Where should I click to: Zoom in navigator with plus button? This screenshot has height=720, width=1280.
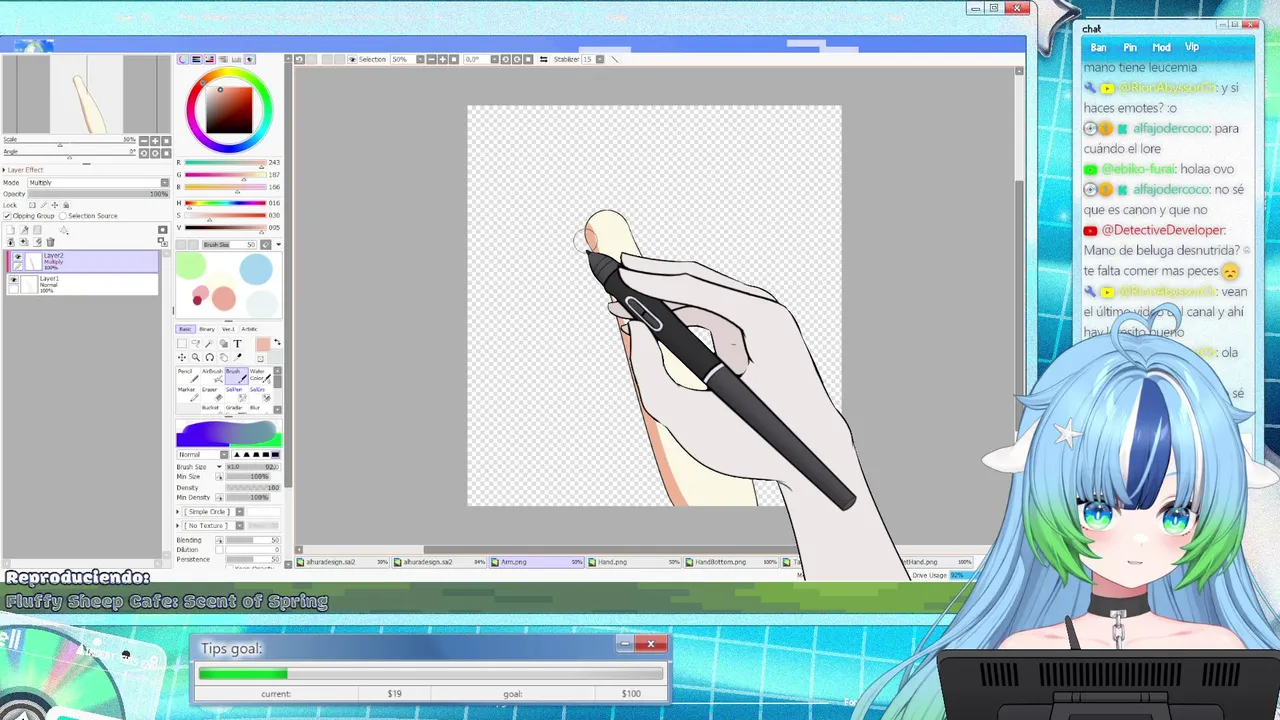tap(155, 141)
